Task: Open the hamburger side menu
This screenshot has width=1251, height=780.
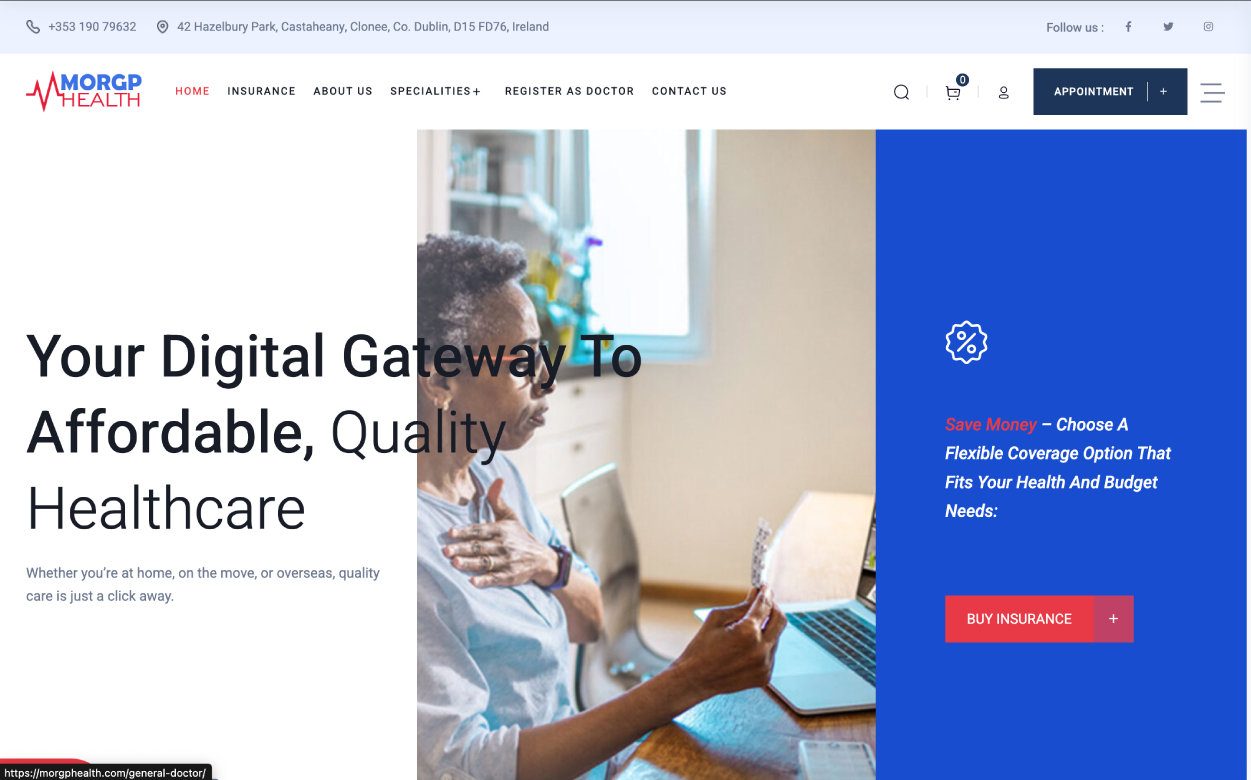Action: coord(1212,92)
